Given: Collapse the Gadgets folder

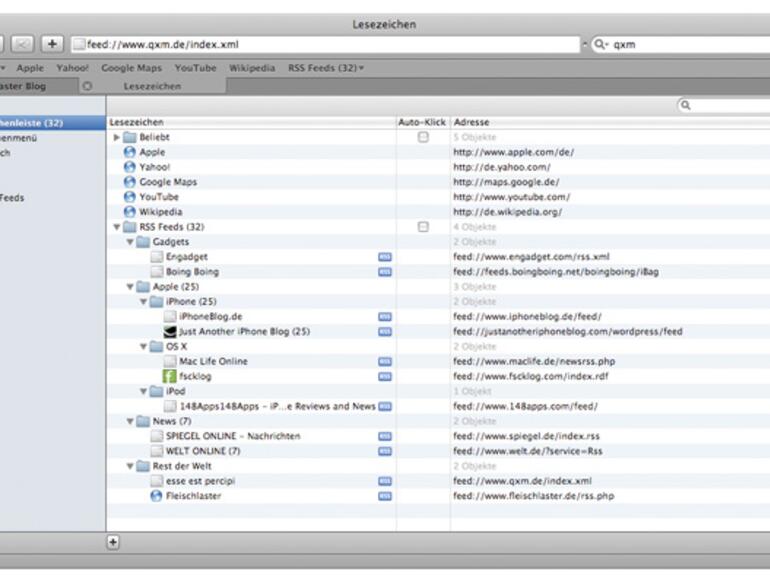Looking at the screenshot, I should coord(130,242).
